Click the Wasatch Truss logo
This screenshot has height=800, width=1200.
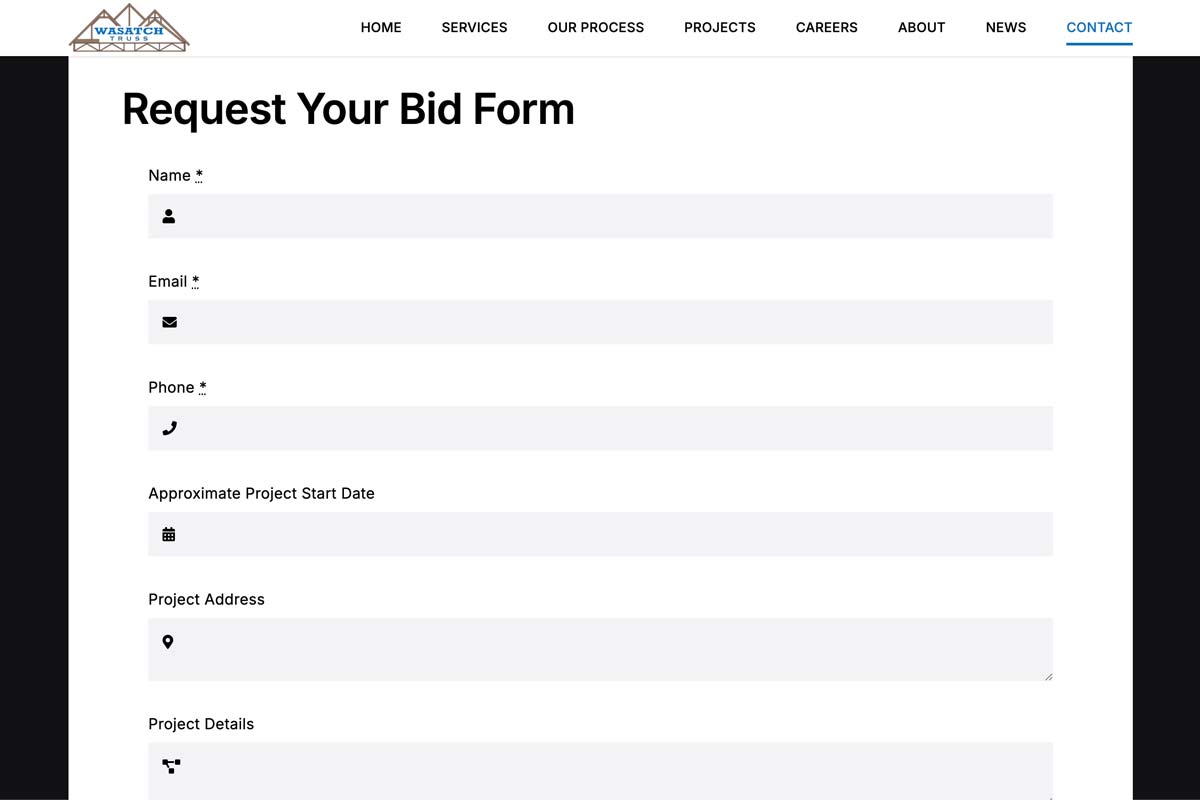click(x=129, y=28)
